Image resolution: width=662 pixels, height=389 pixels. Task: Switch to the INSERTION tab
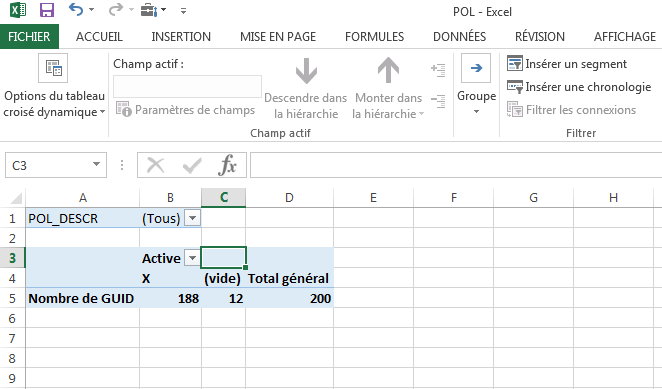pos(181,37)
